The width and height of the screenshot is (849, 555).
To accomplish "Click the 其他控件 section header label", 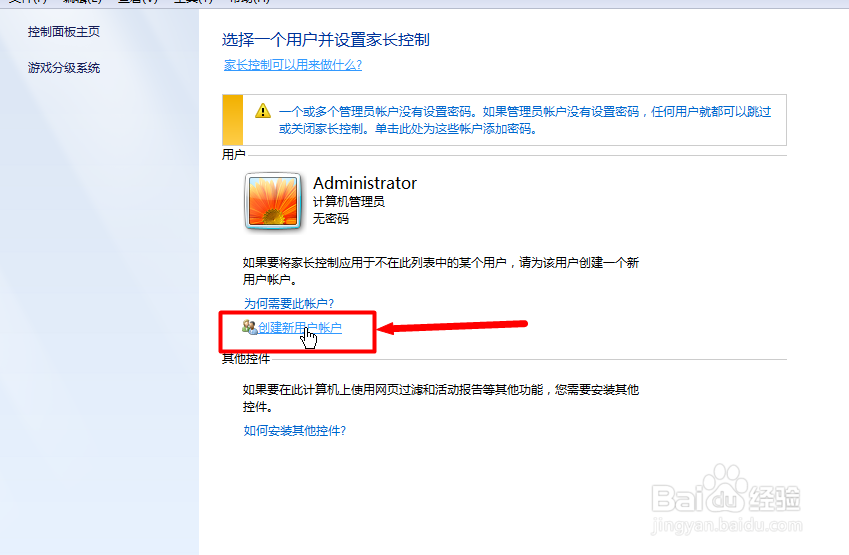I will click(x=246, y=358).
